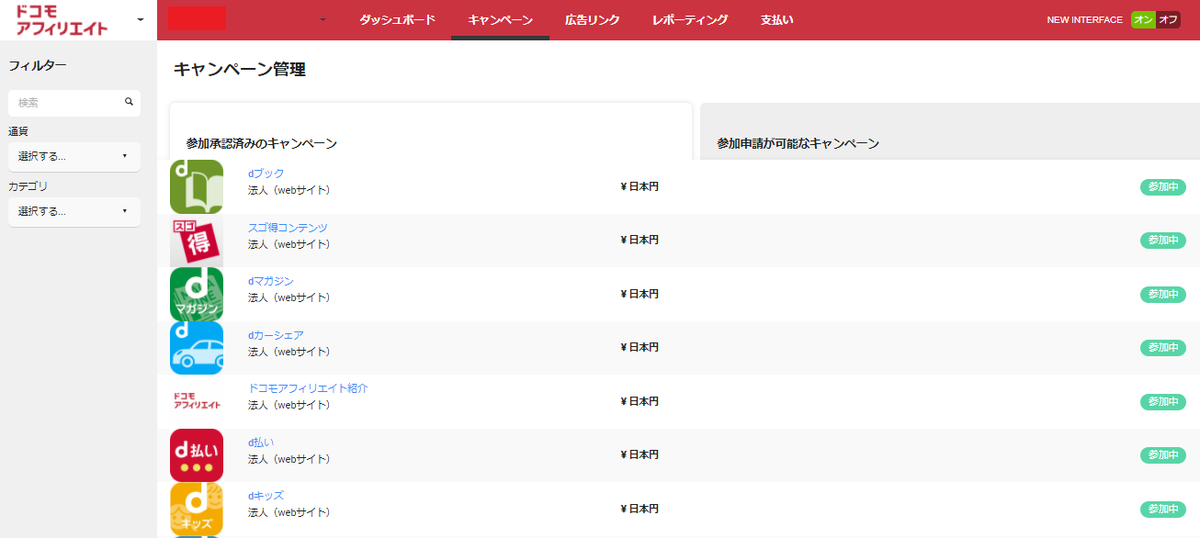Click ¥日本円 in the dブック row
This screenshot has height=538, width=1200.
(640, 186)
